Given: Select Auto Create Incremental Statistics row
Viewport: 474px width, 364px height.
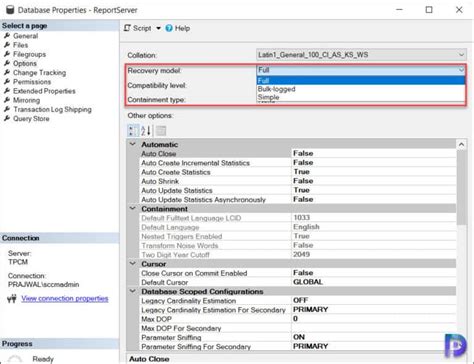Looking at the screenshot, I should point(298,163).
